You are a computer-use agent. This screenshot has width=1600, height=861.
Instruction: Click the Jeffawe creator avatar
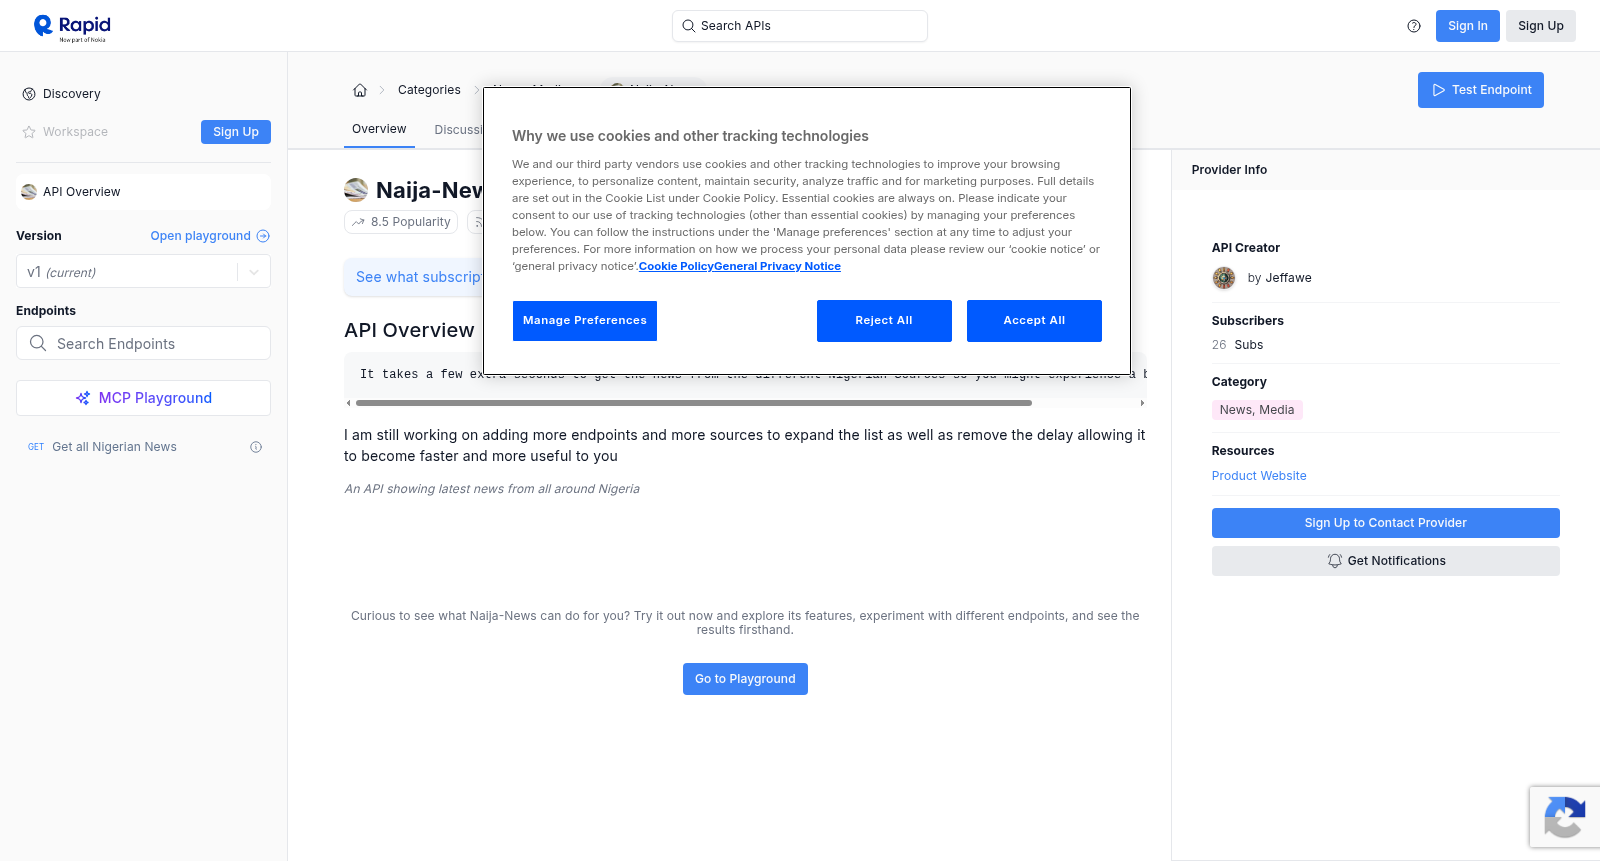[1224, 278]
